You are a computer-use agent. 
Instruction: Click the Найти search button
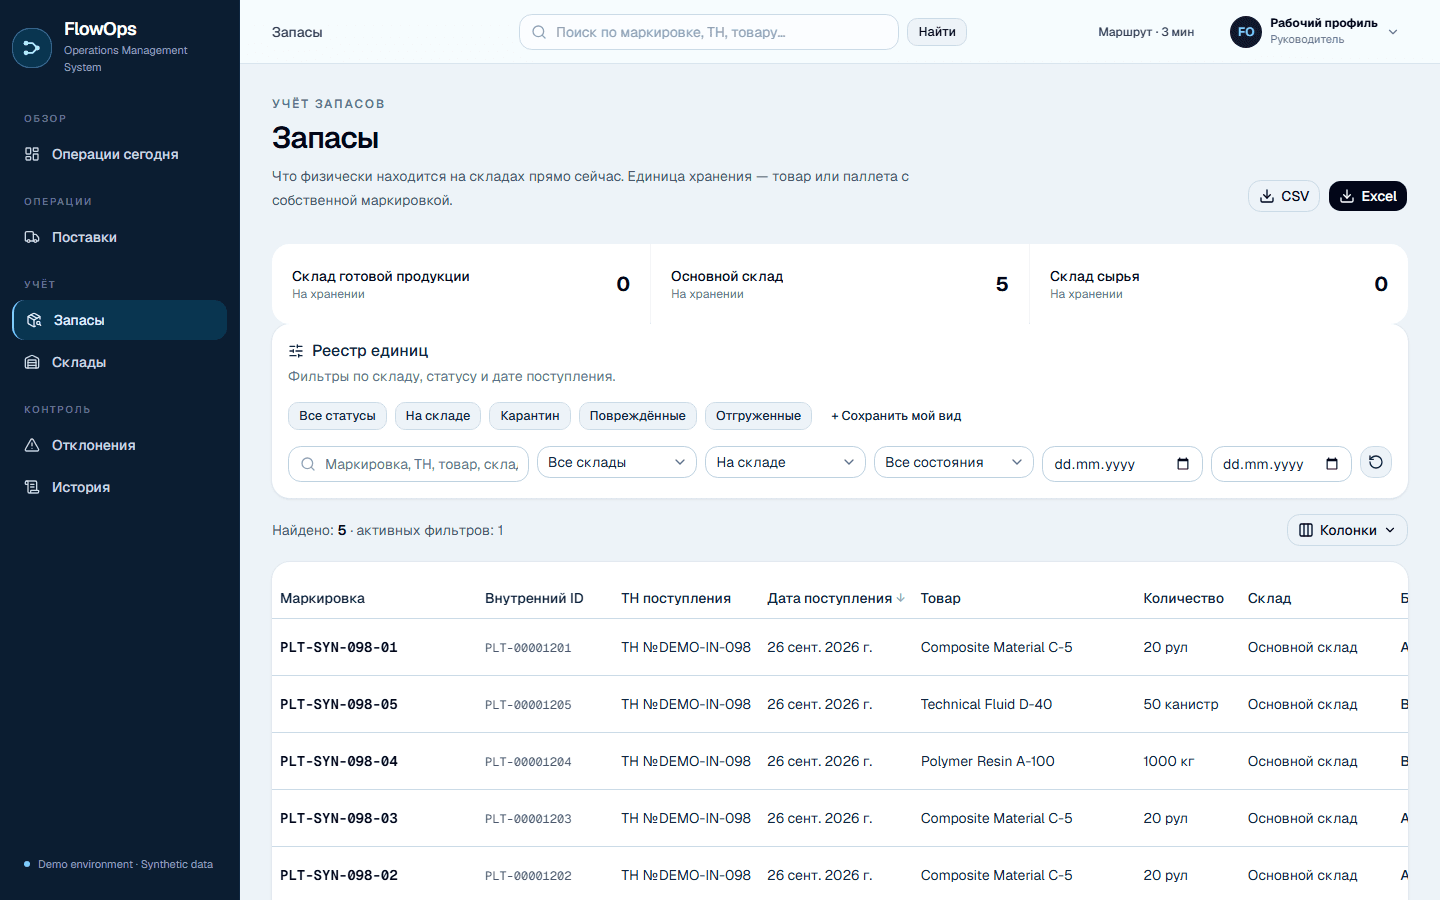pyautogui.click(x=937, y=32)
